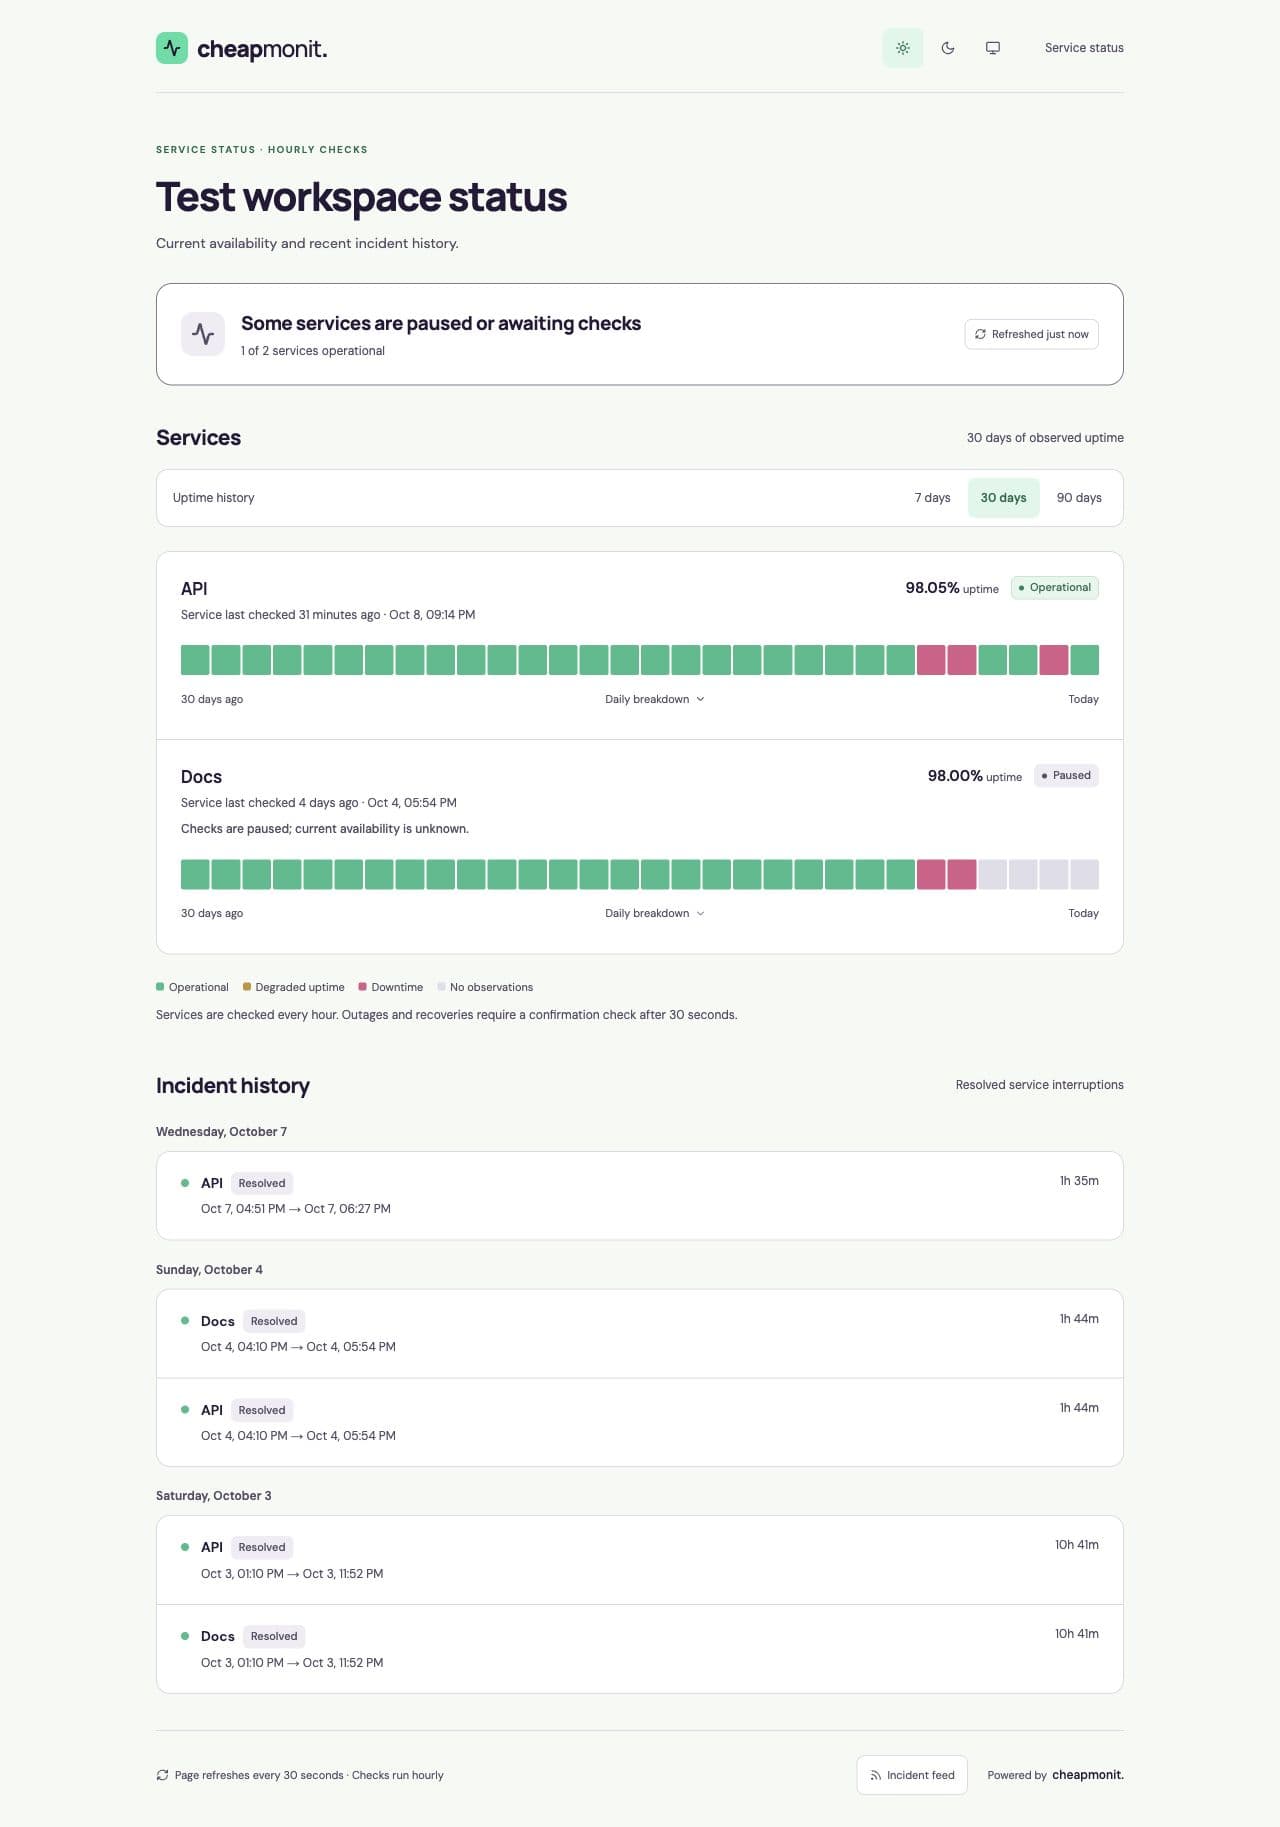Click today's grey no-observation bar in Docs chart
This screenshot has height=1827, width=1280.
point(1084,874)
